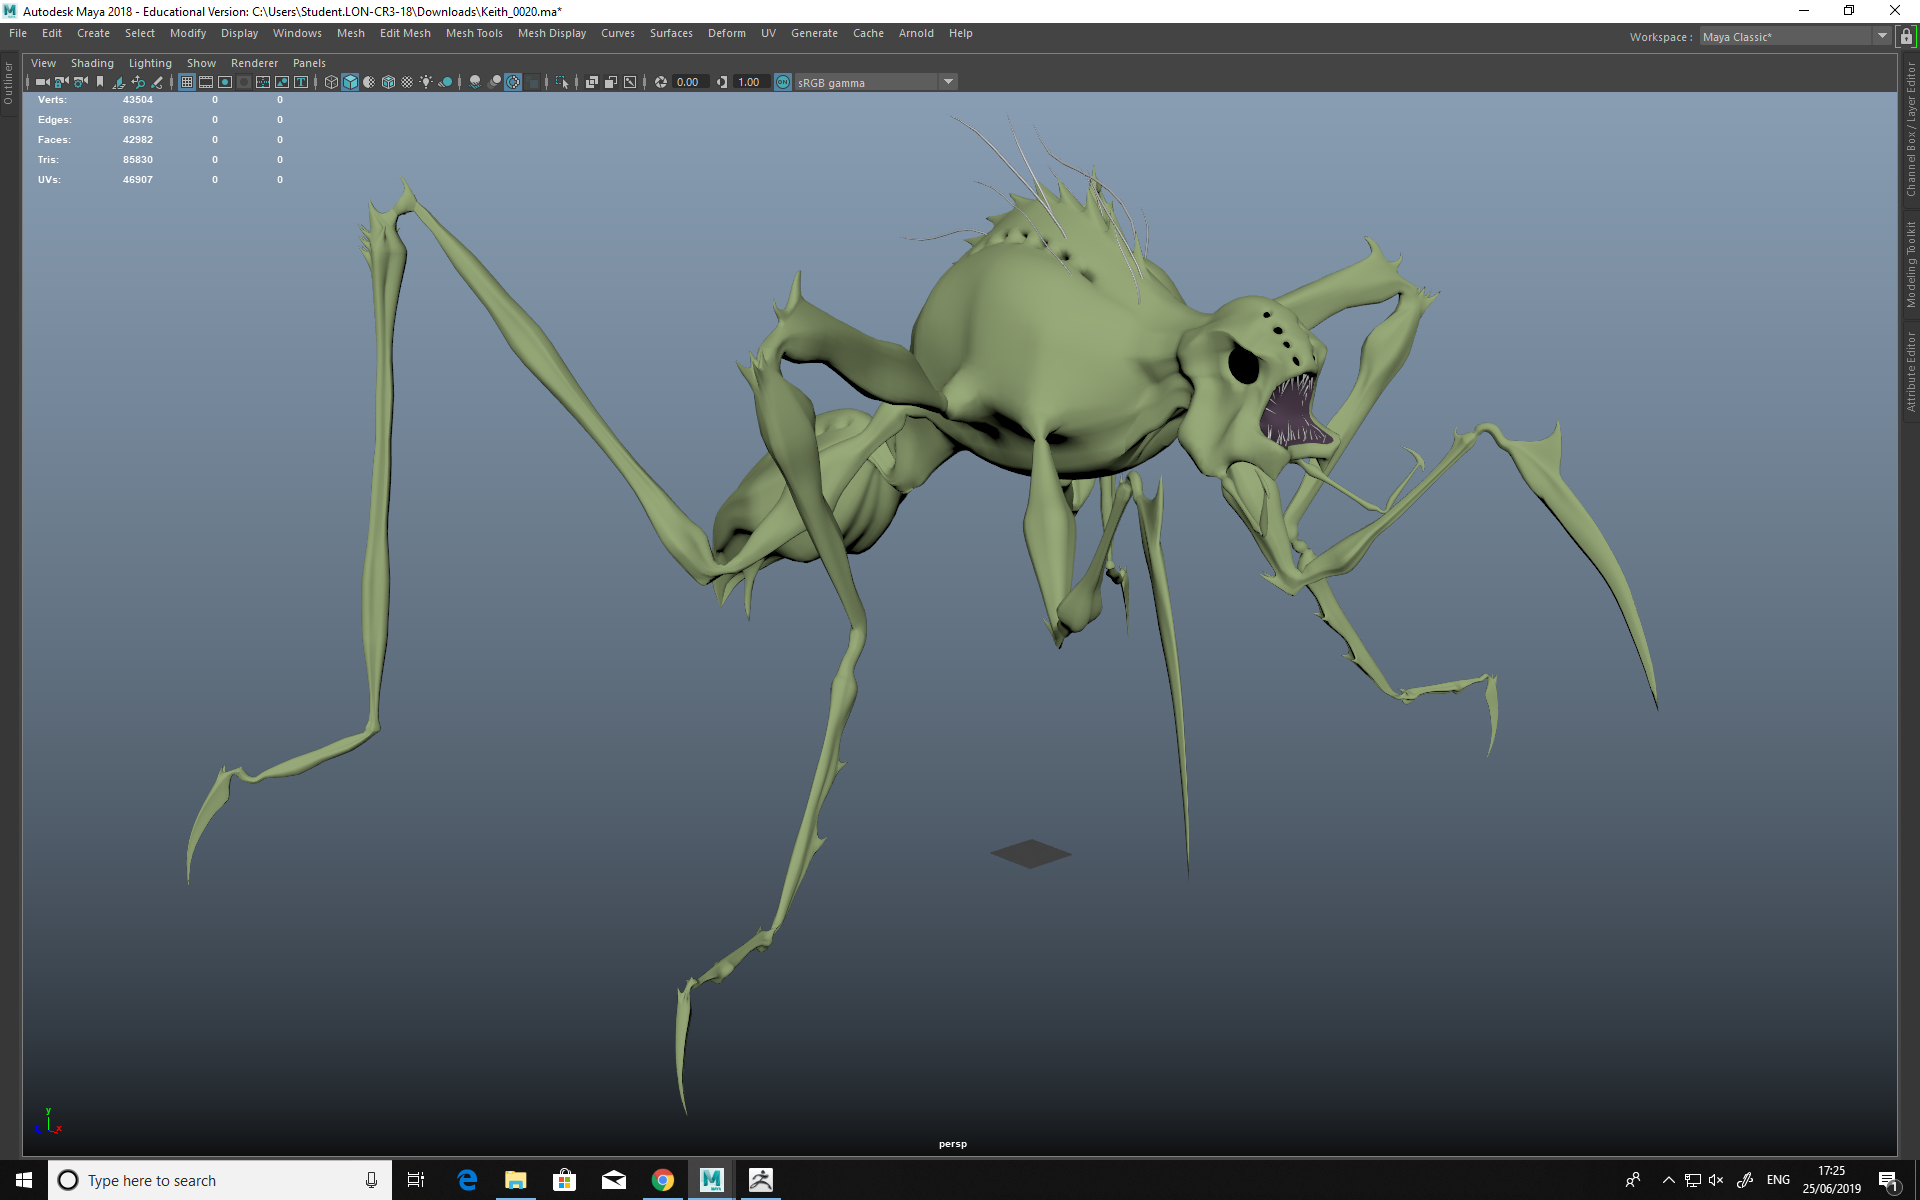Image resolution: width=1920 pixels, height=1200 pixels.
Task: Click the Smooth Shade All icon
Action: 350,82
